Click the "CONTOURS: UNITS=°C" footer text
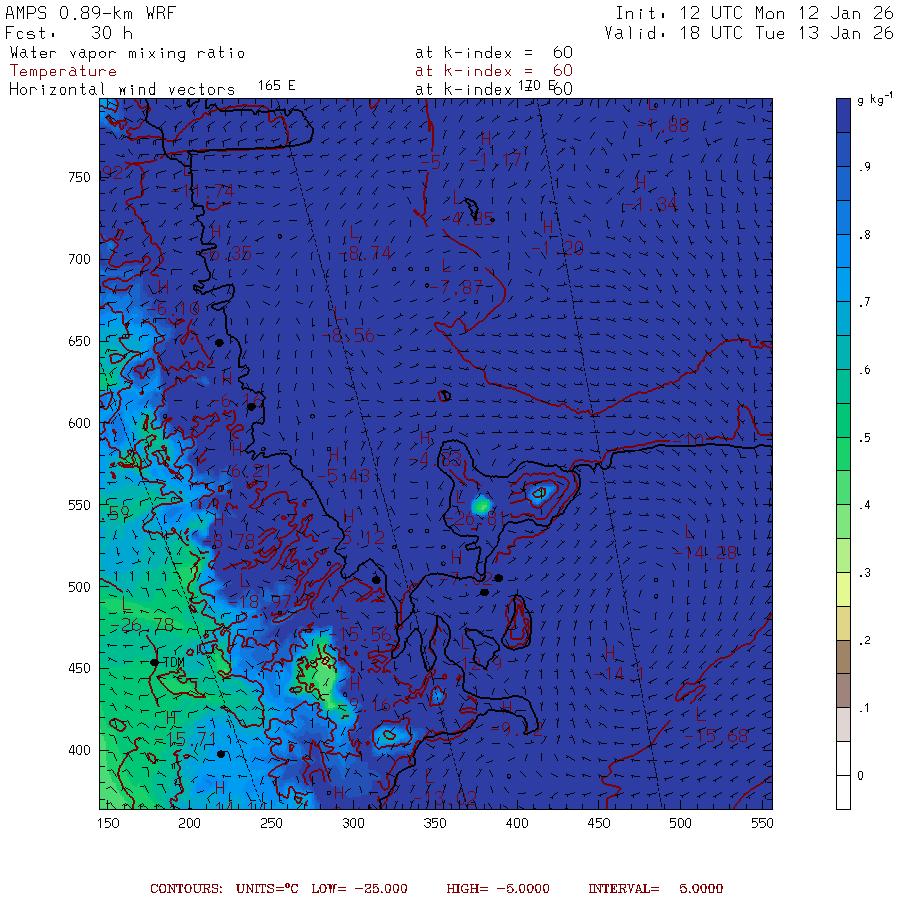Viewport: 900px width, 900px height. [224, 889]
